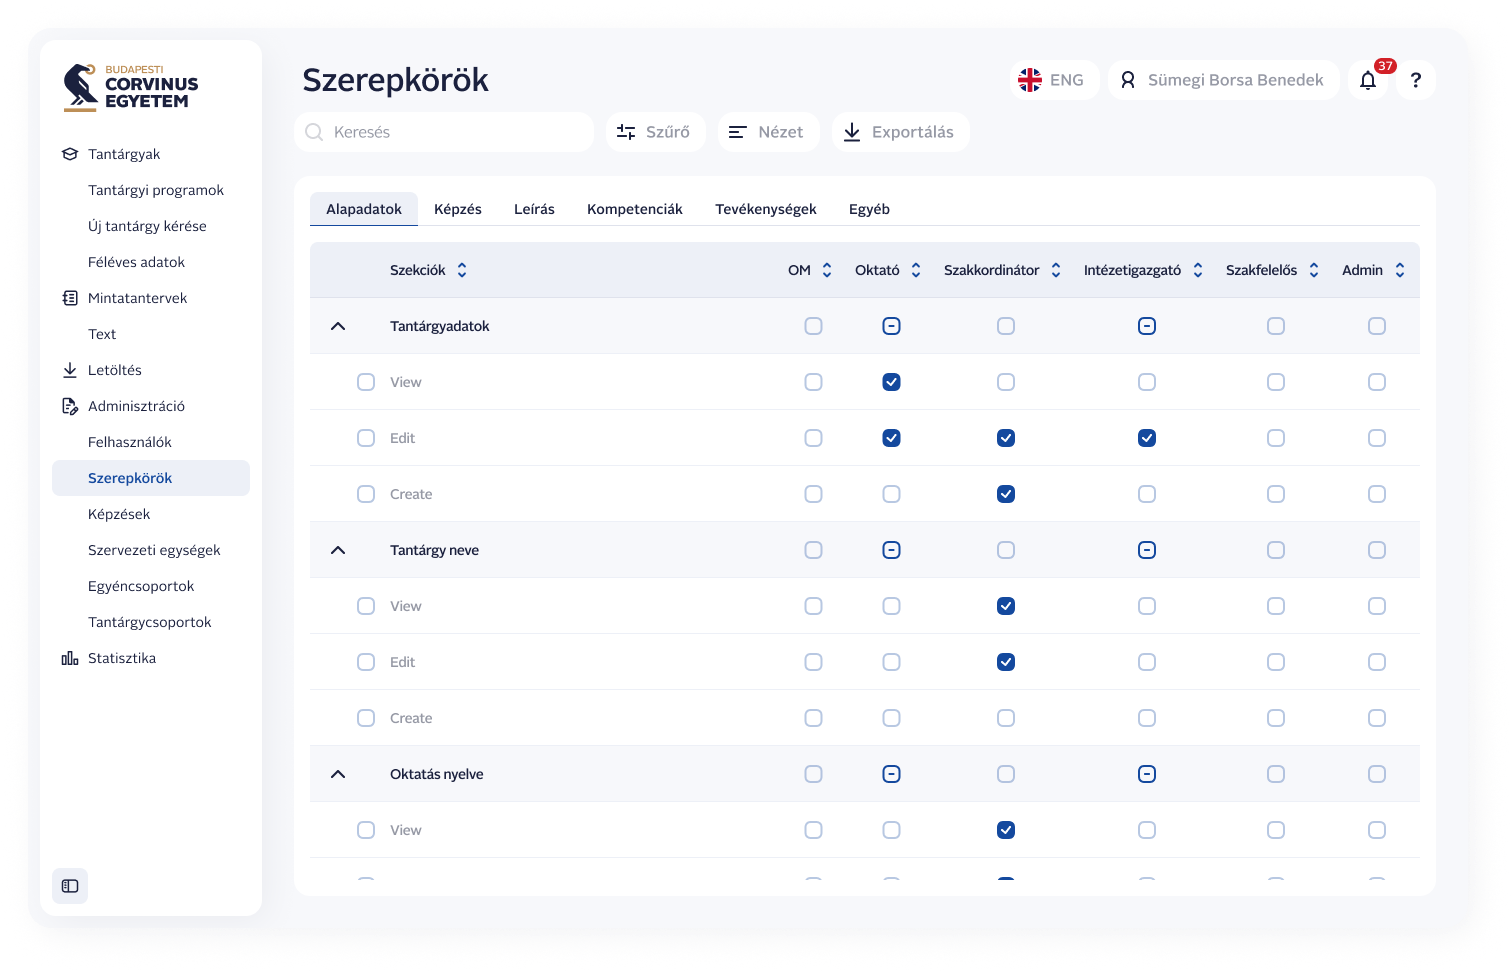Collapse the Tantárgyadatok section
The image size is (1512, 972).
click(338, 326)
